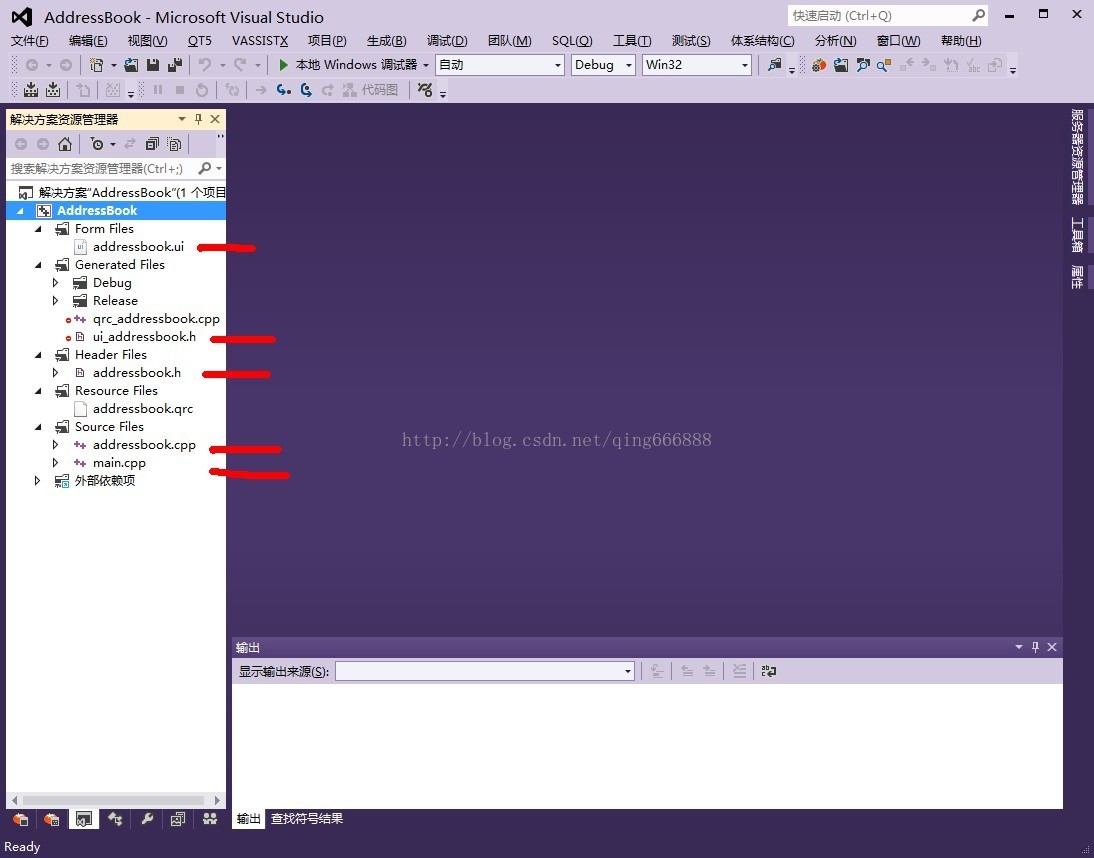Switch to the 输出 bottom tab
The image size is (1094, 858).
coord(248,819)
